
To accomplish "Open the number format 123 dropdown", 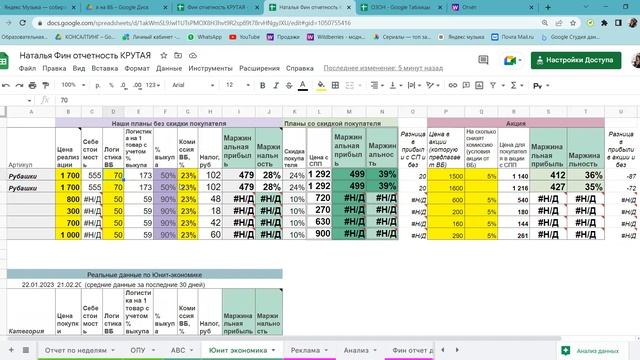I will (x=153, y=85).
